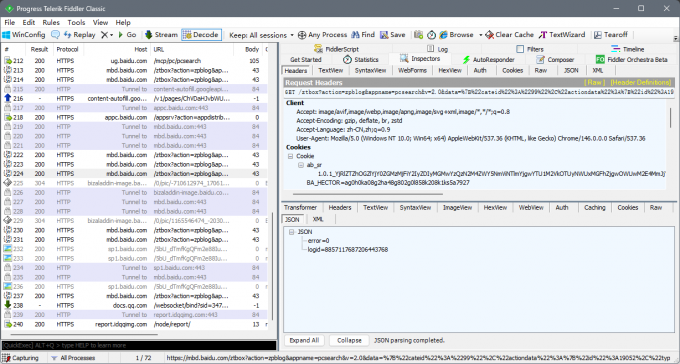
Task: Toggle Capturing in the status bar
Action: tap(20, 358)
